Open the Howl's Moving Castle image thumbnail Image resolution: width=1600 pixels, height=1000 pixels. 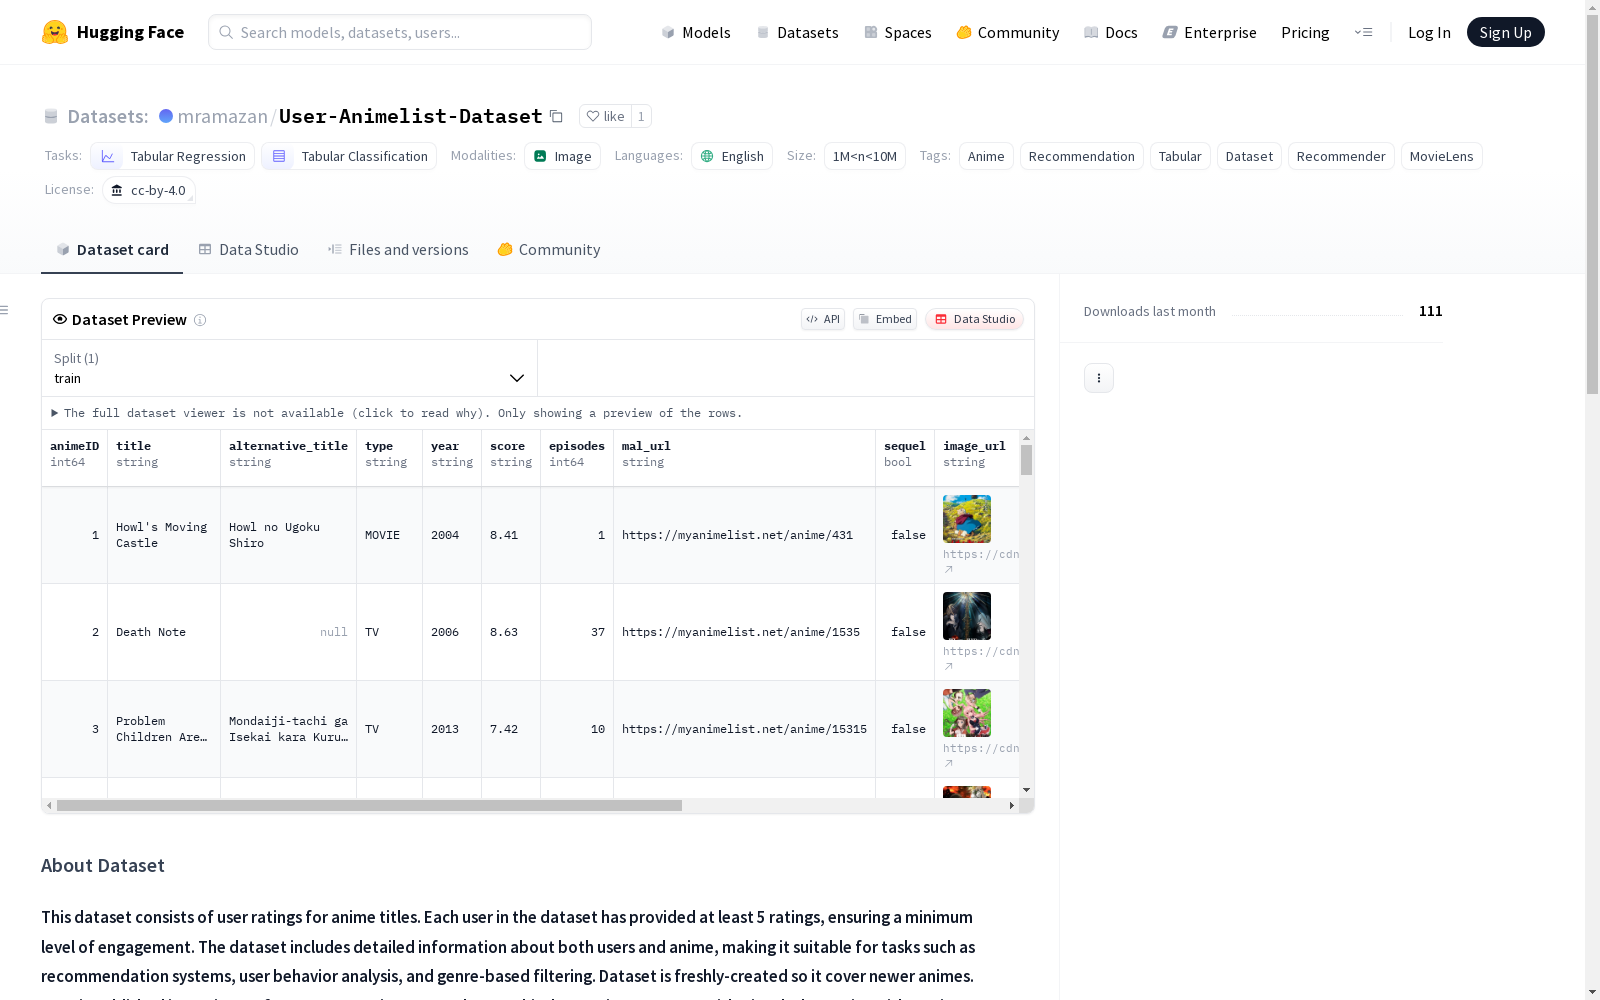tap(967, 519)
